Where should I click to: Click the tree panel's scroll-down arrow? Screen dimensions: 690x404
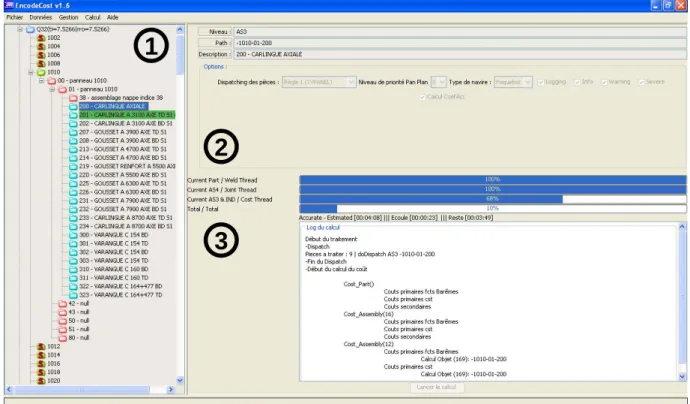pyautogui.click(x=180, y=380)
